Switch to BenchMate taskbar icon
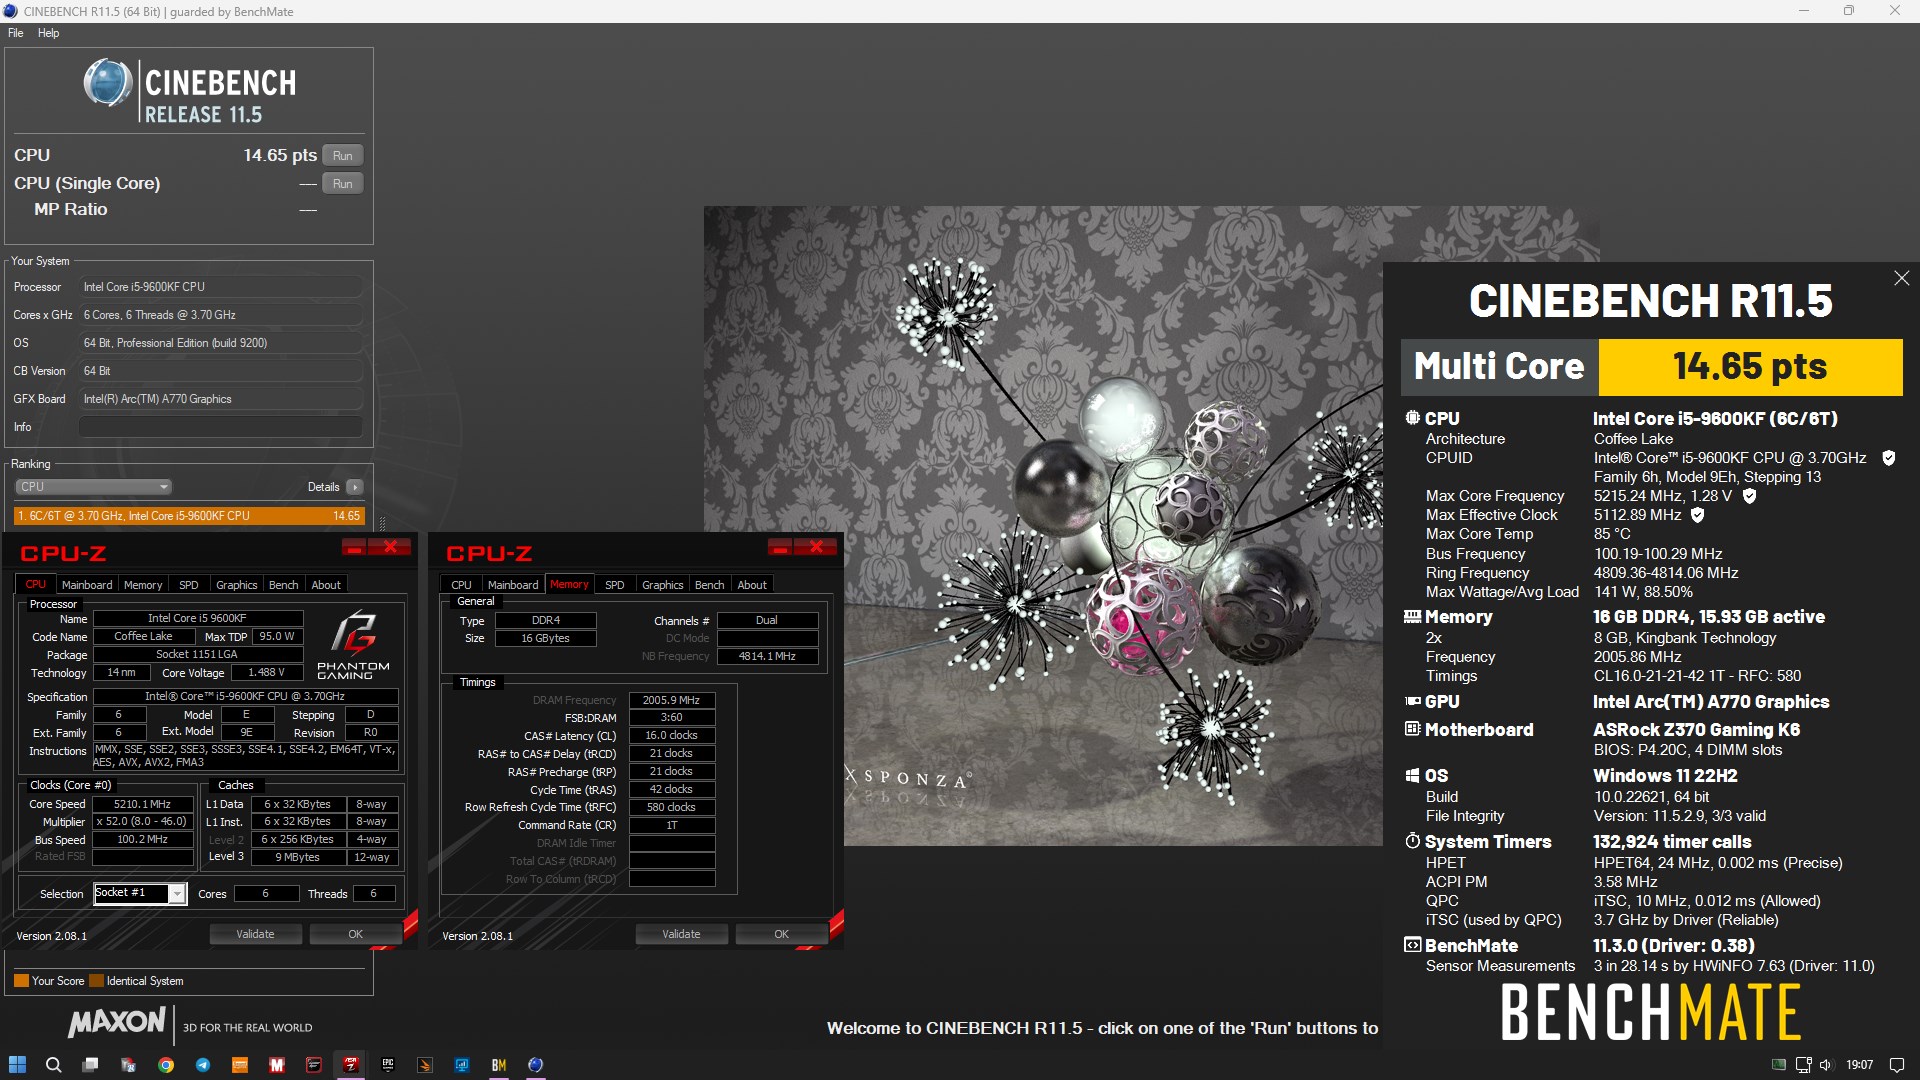The image size is (1920, 1080). pyautogui.click(x=499, y=1065)
